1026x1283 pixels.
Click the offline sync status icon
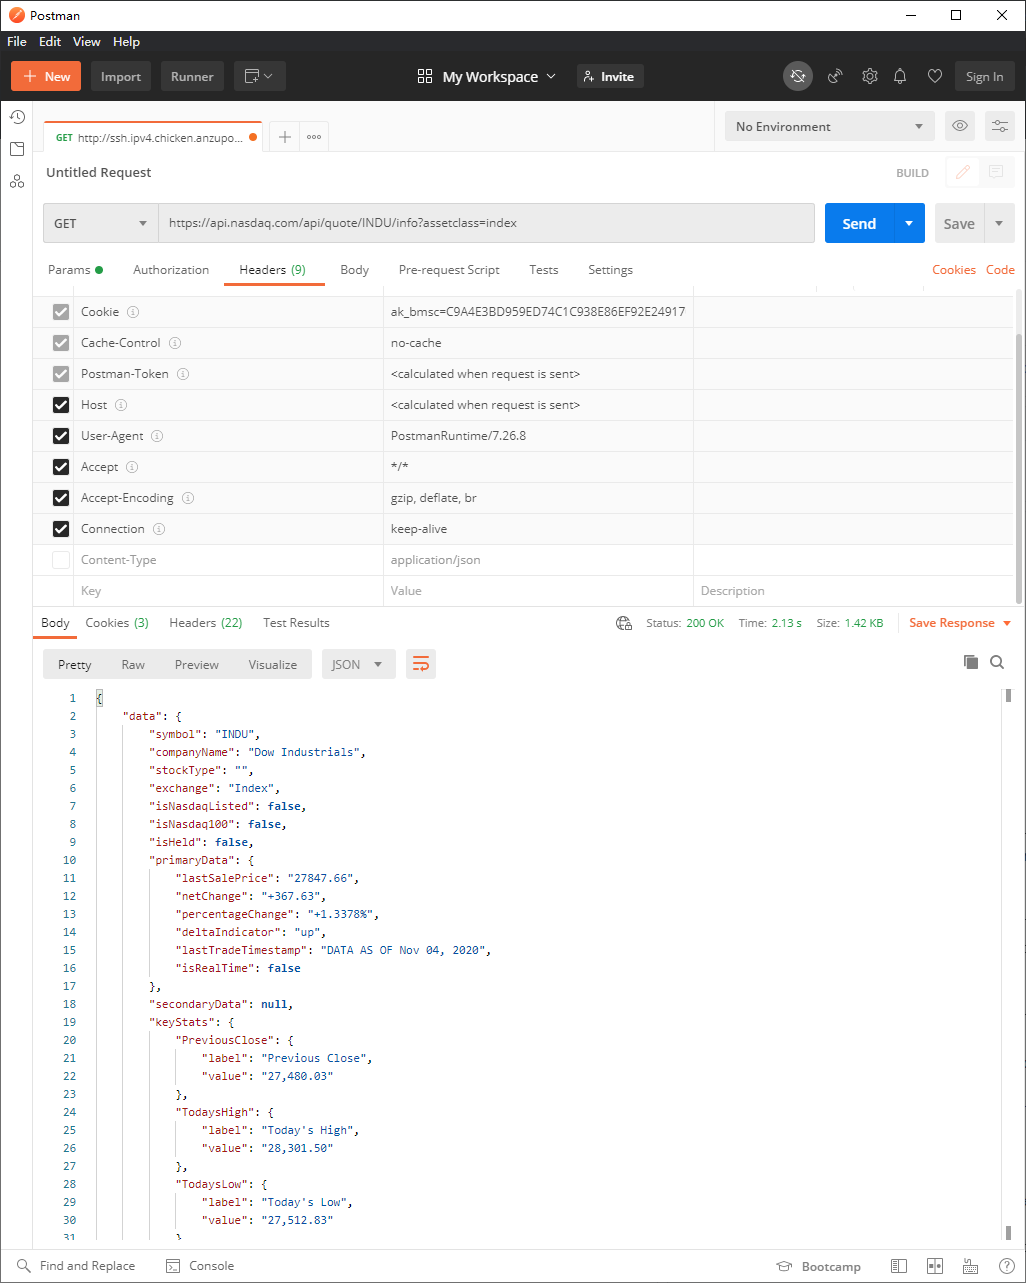pyautogui.click(x=797, y=76)
